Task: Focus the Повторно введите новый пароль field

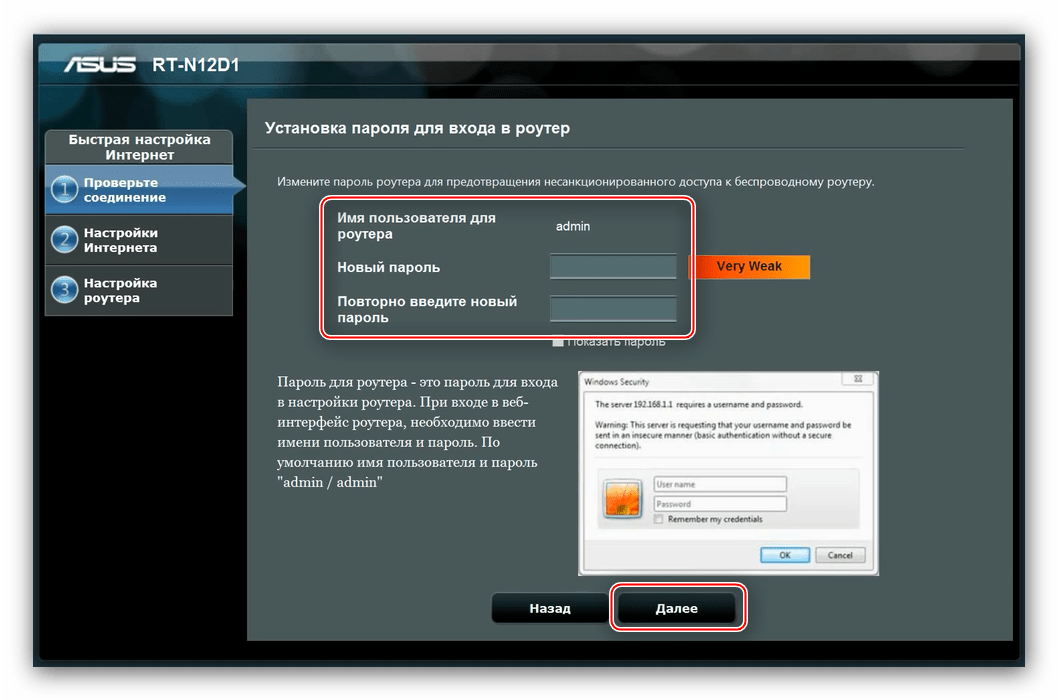Action: pyautogui.click(x=613, y=308)
